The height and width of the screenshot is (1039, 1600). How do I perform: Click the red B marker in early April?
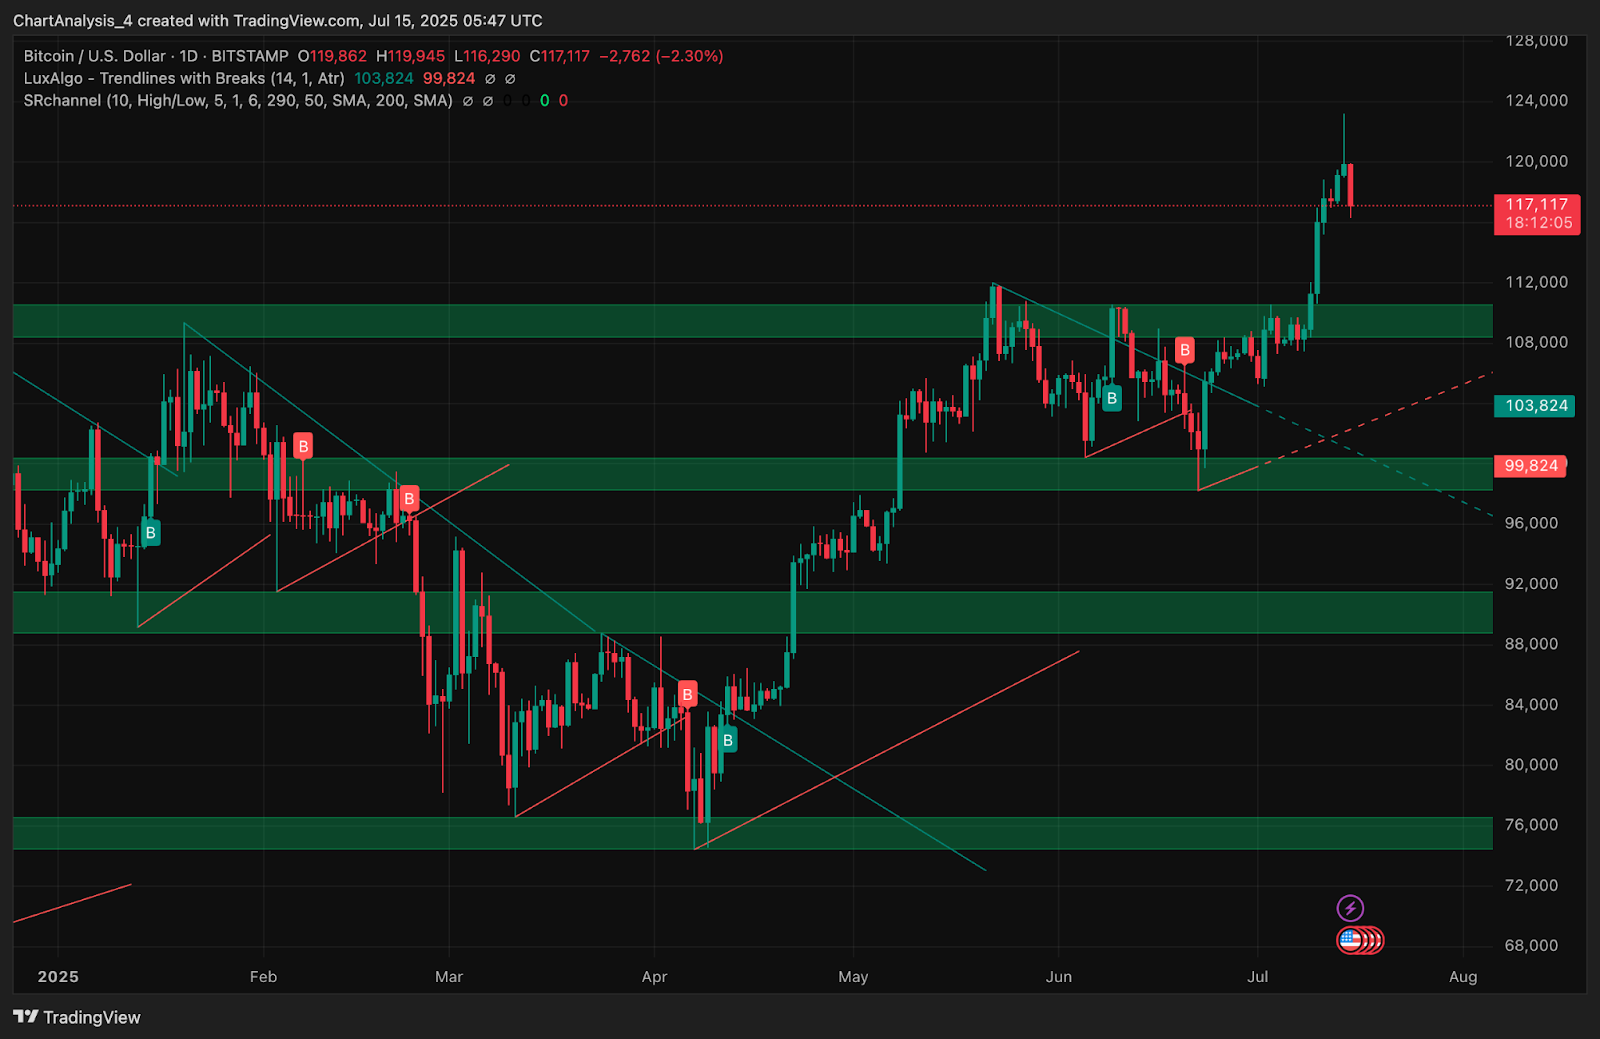tap(687, 694)
